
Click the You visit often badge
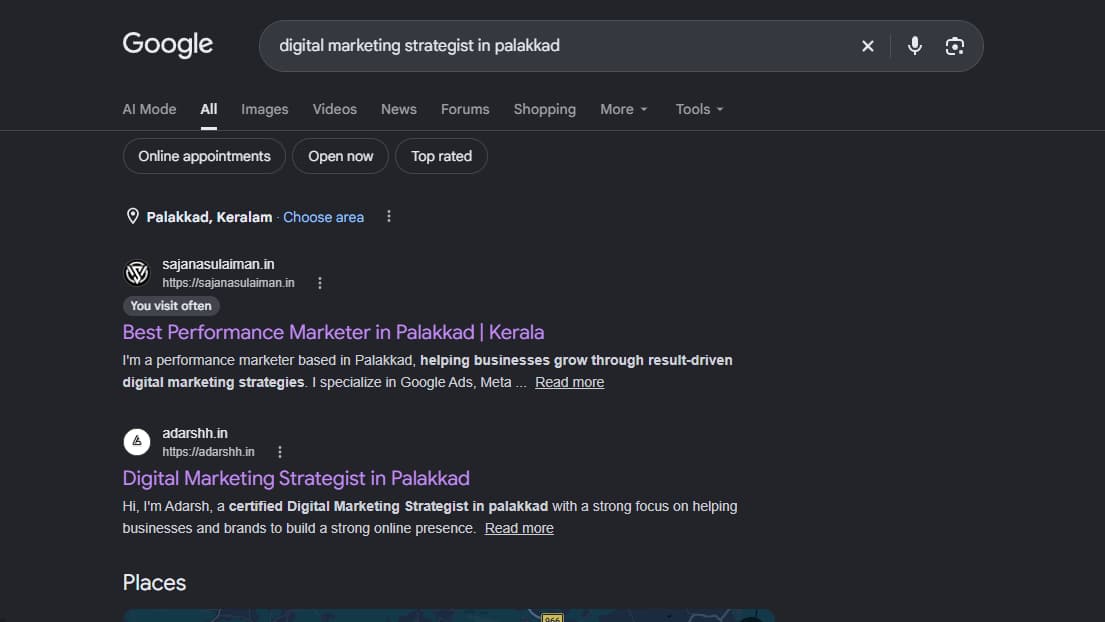point(171,306)
